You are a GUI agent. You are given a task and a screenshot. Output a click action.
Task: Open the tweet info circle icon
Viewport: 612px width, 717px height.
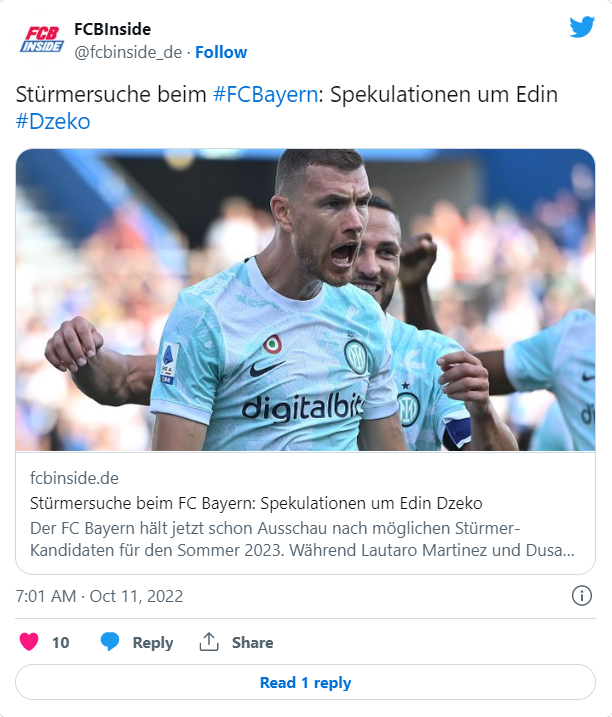tap(582, 596)
